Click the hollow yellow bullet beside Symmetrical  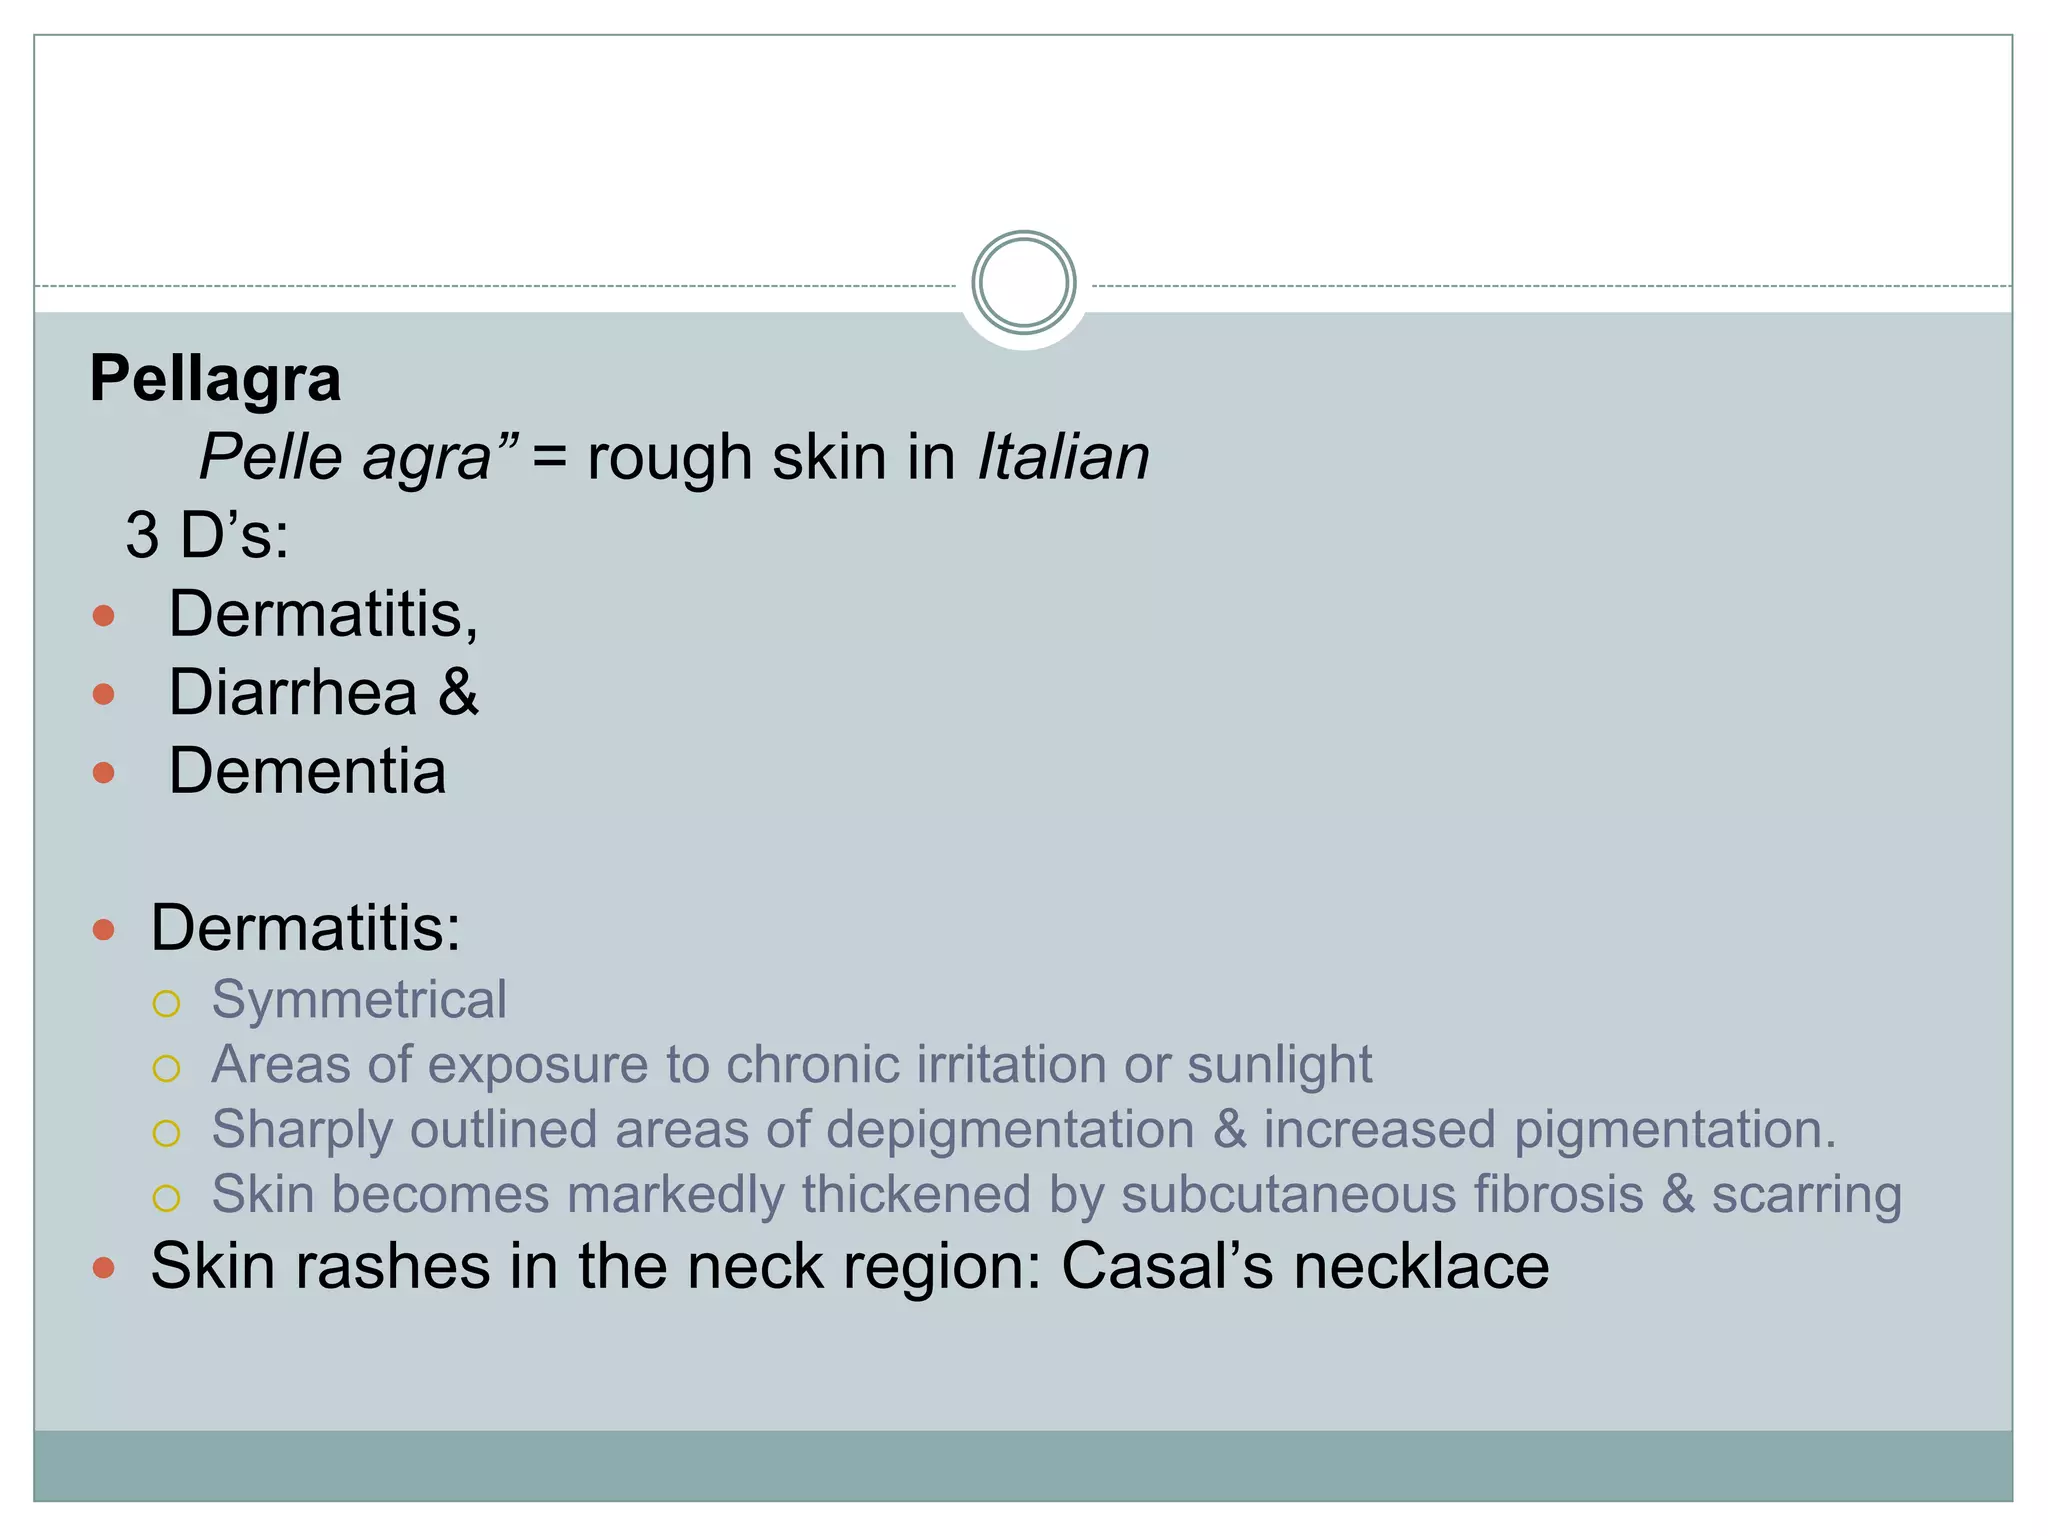pos(166,1003)
